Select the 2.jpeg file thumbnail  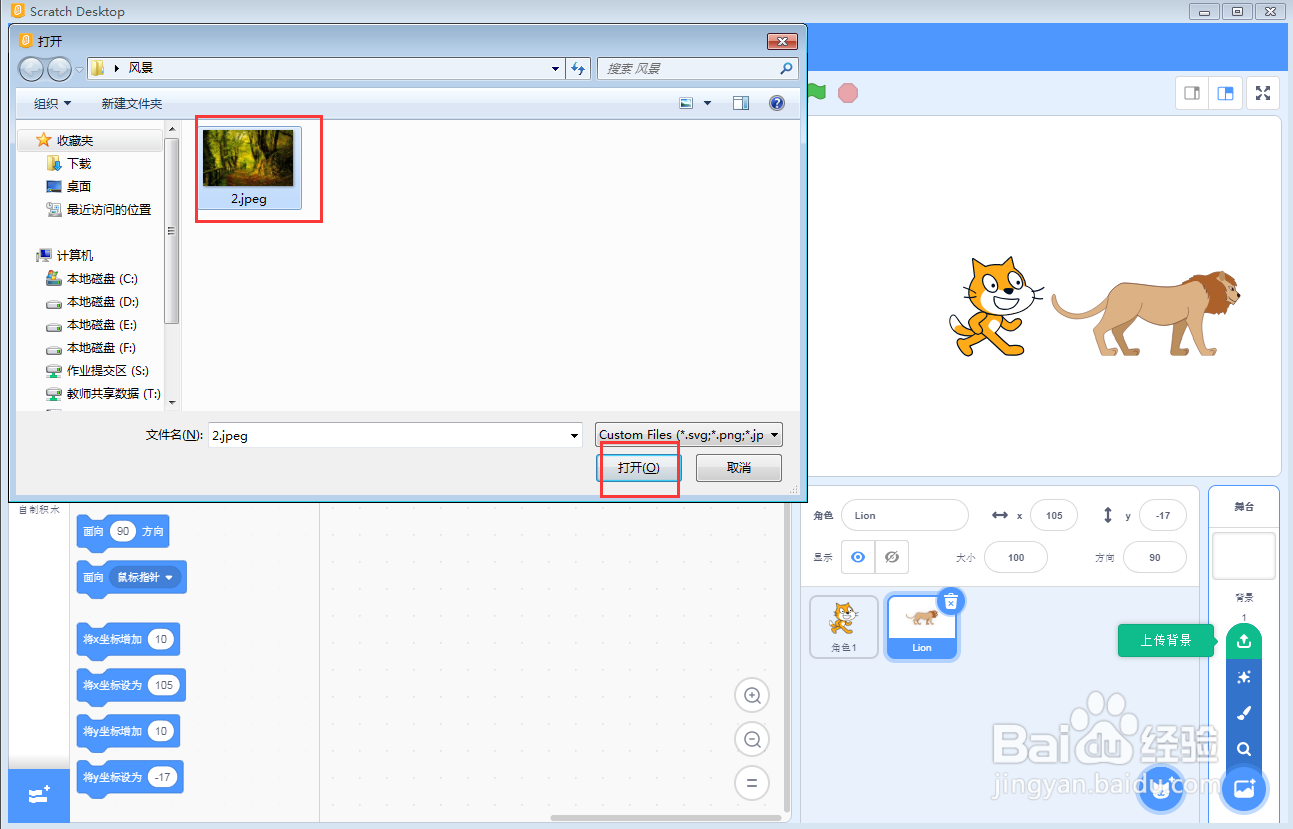(x=249, y=166)
